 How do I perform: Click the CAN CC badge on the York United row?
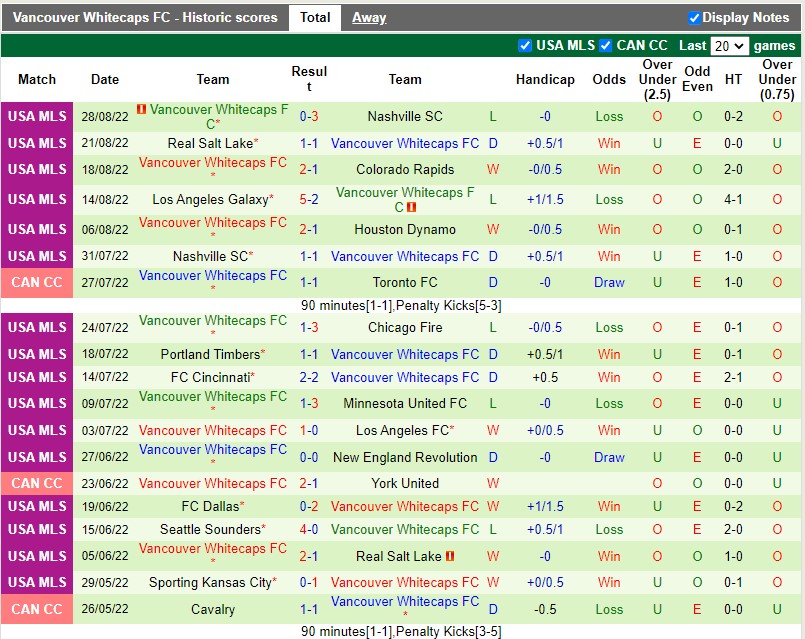[x=37, y=483]
